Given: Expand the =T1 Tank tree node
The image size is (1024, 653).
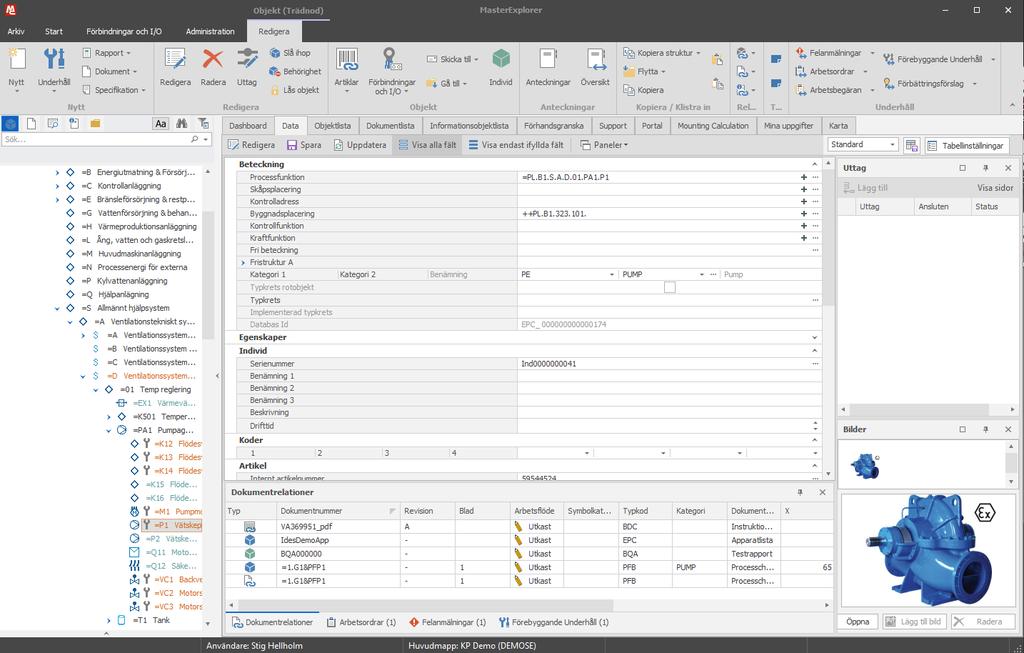Looking at the screenshot, I should point(108,620).
